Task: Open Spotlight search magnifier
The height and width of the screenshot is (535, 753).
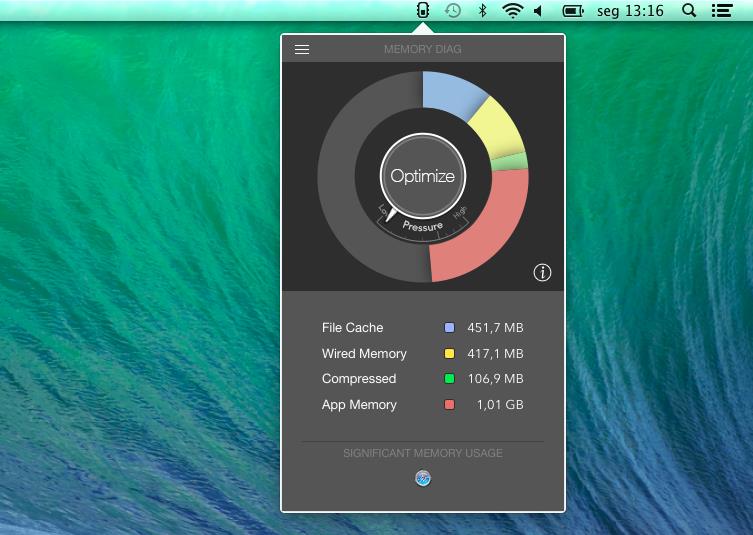Action: tap(689, 11)
